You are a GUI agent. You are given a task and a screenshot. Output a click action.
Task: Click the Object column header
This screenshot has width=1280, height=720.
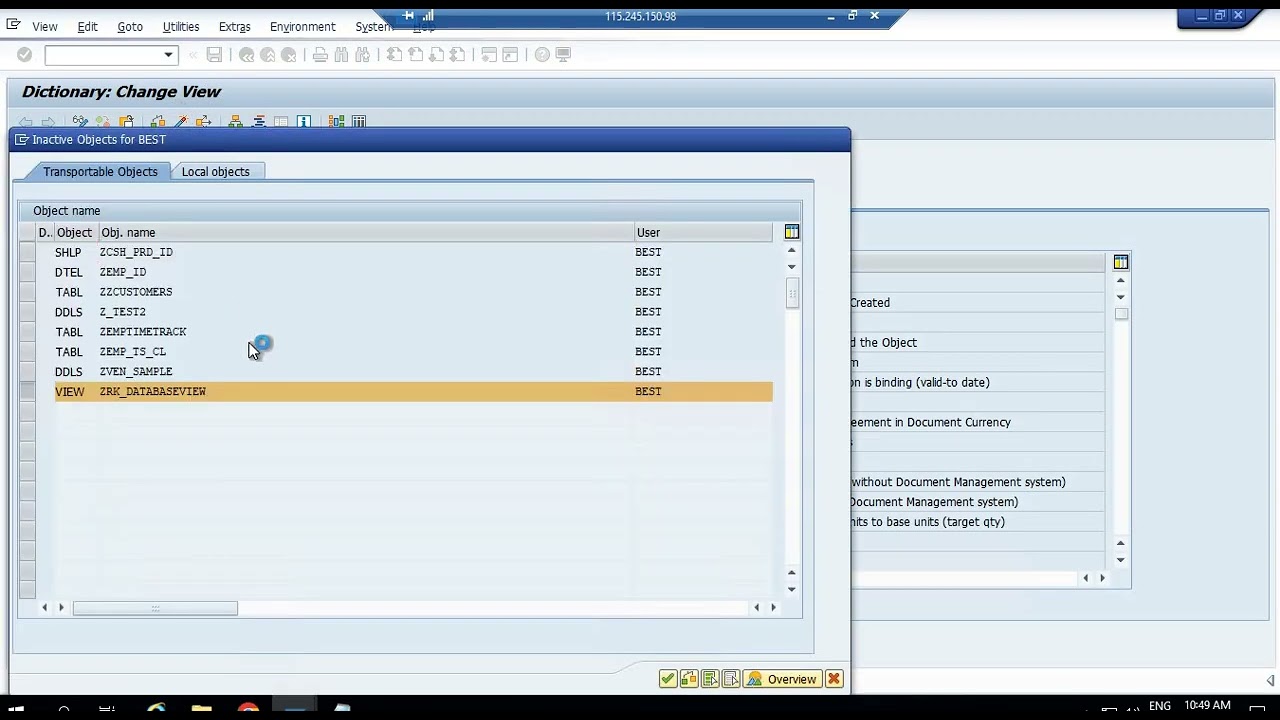[75, 232]
